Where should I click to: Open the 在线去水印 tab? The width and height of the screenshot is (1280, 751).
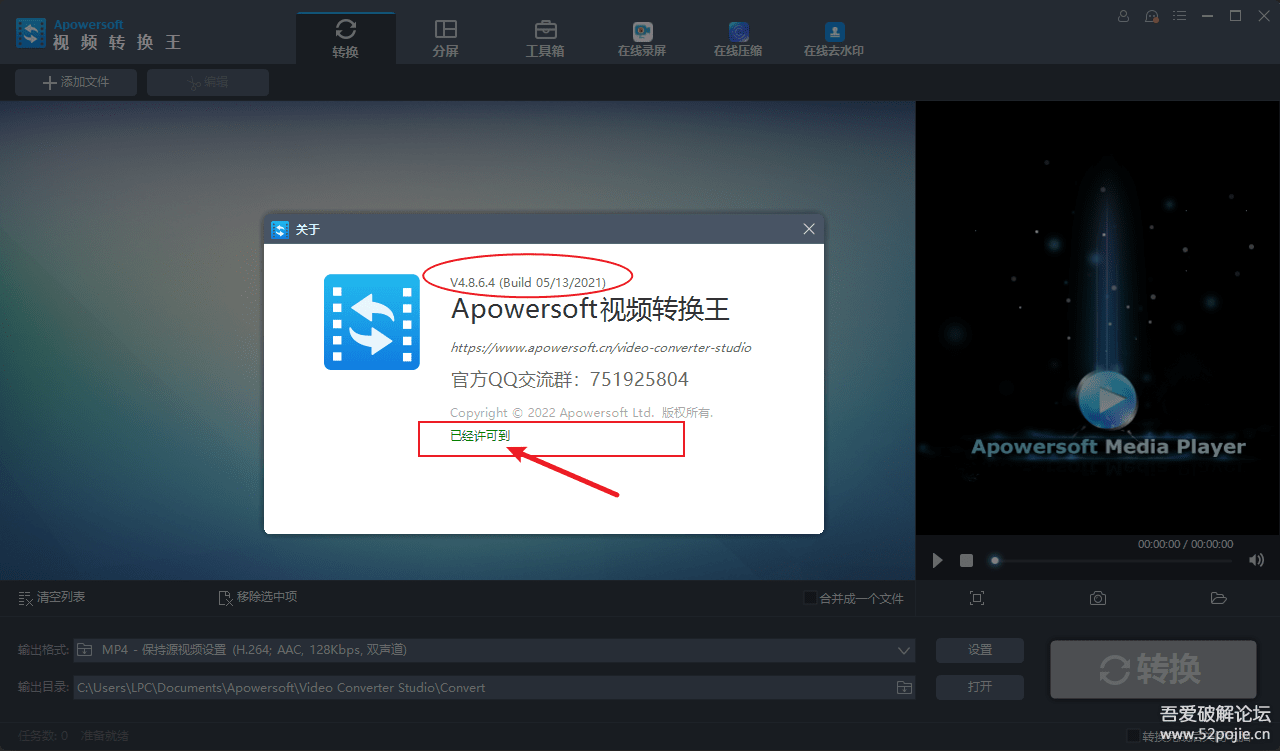pyautogui.click(x=834, y=40)
